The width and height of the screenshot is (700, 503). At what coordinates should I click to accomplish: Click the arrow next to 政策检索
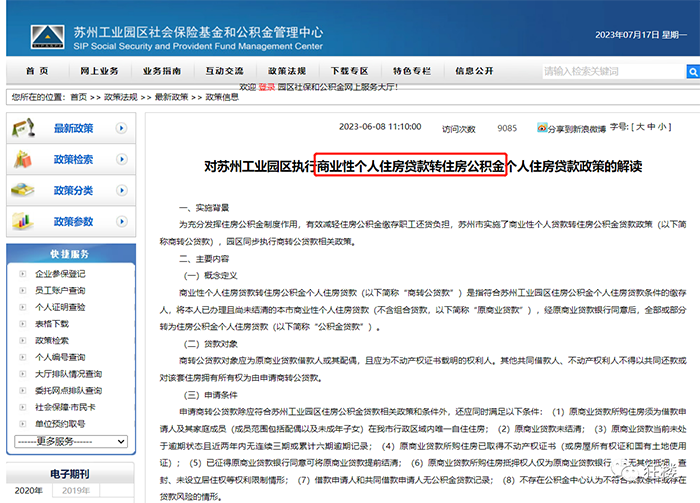[x=121, y=159]
